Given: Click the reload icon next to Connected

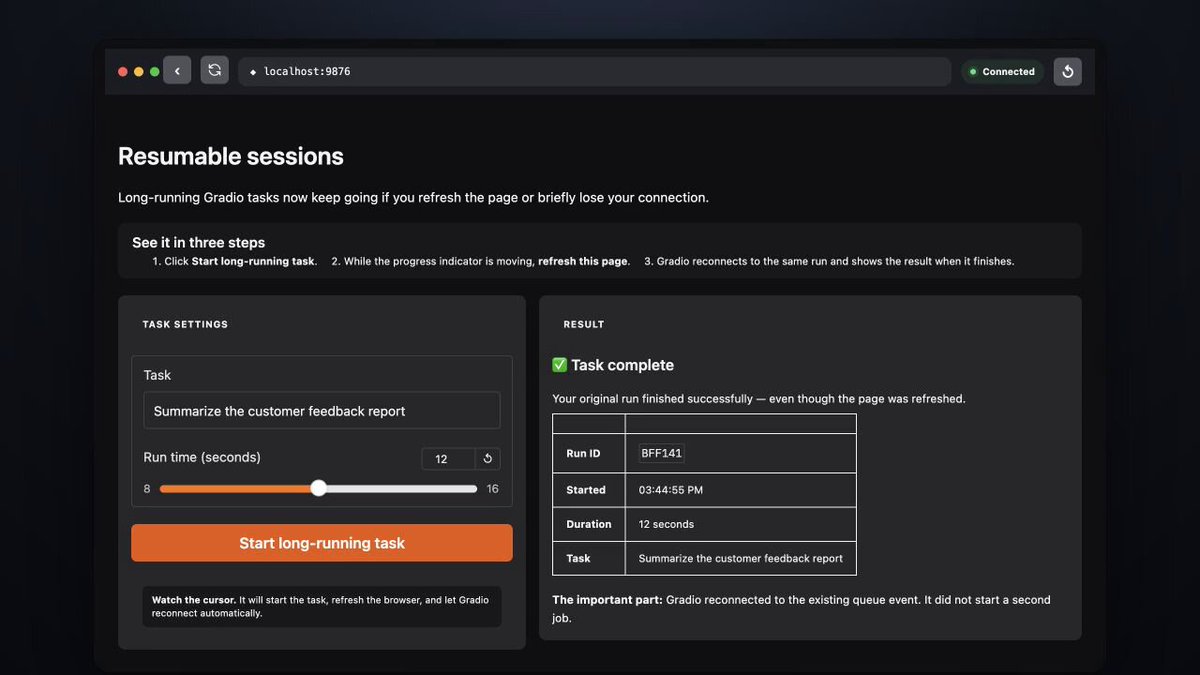Looking at the screenshot, I should pos(1068,71).
